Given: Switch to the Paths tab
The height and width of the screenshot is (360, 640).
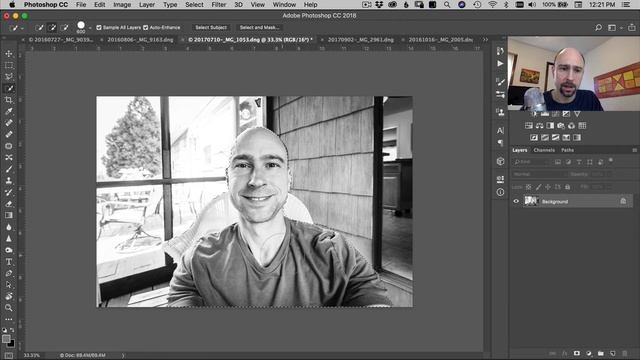Looking at the screenshot, I should (567, 150).
